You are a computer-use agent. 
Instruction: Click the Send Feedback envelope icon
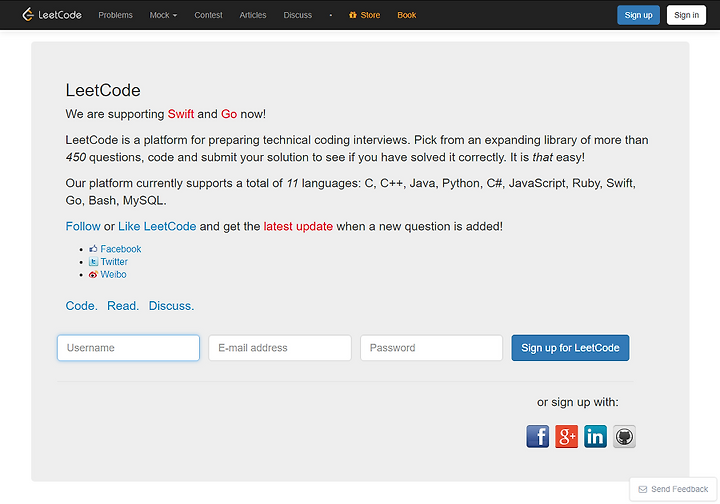click(643, 489)
